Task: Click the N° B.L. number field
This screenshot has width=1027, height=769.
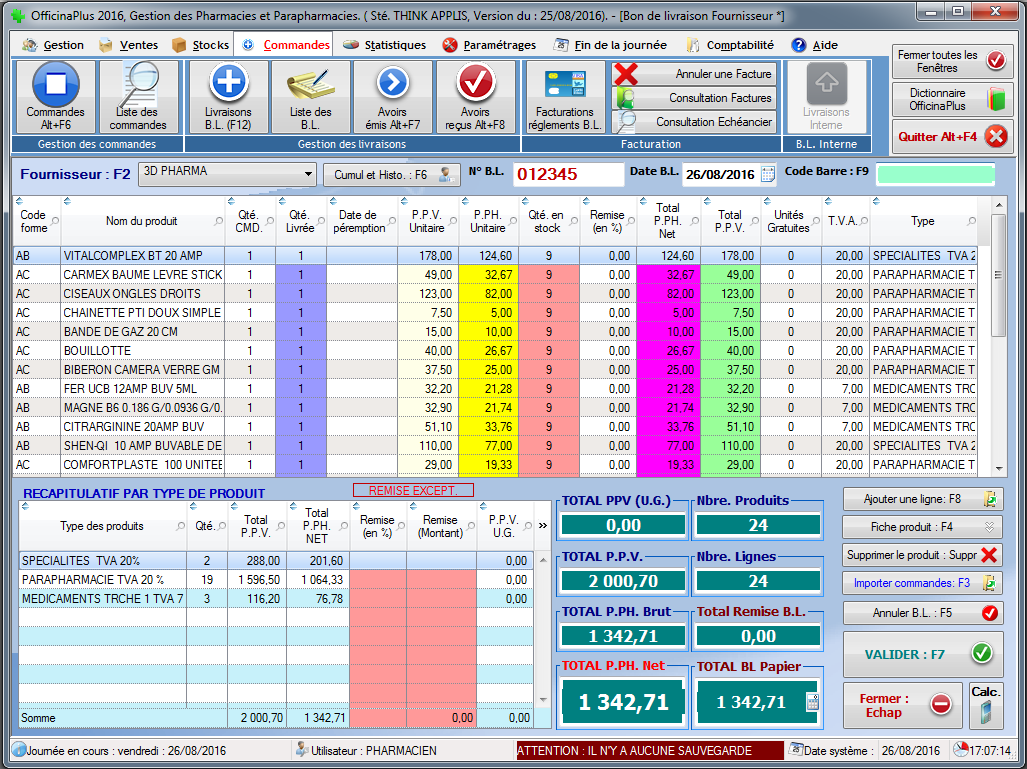Action: 567,174
